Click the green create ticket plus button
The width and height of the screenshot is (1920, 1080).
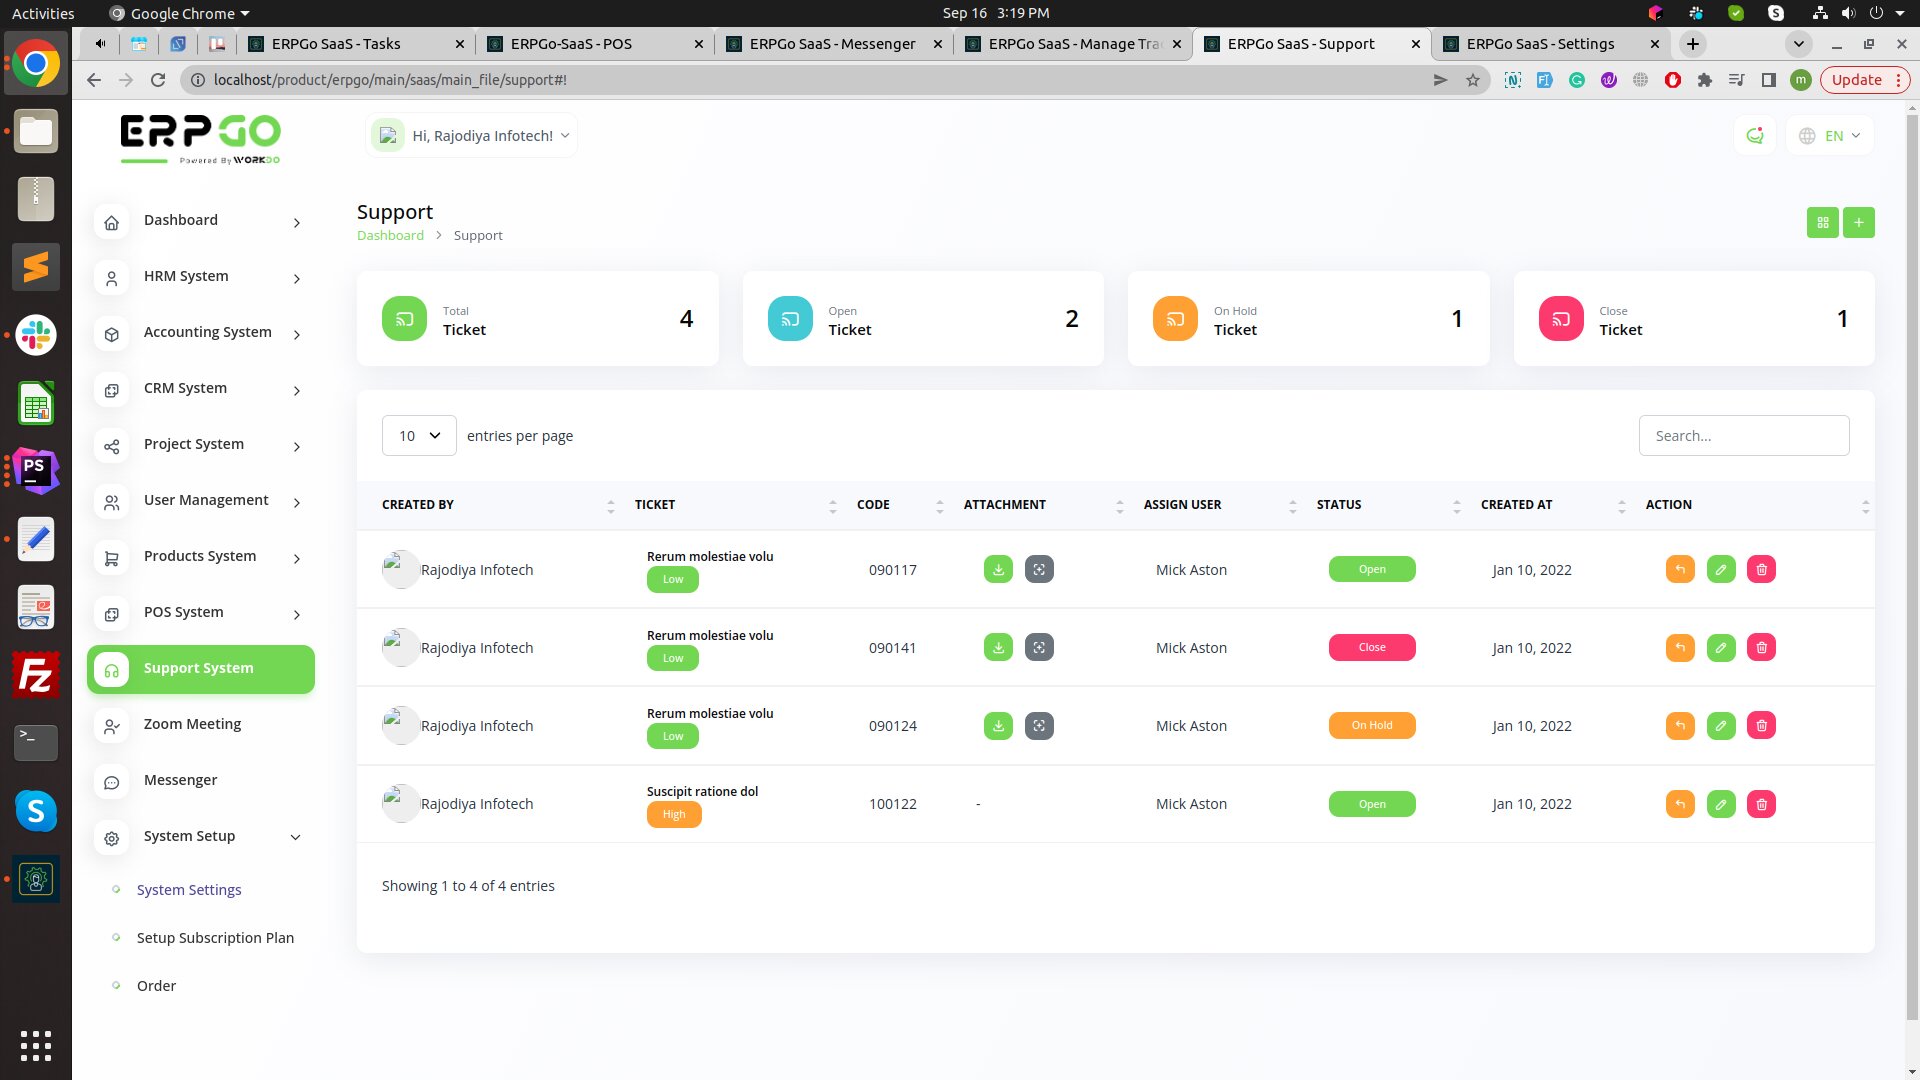click(x=1858, y=222)
